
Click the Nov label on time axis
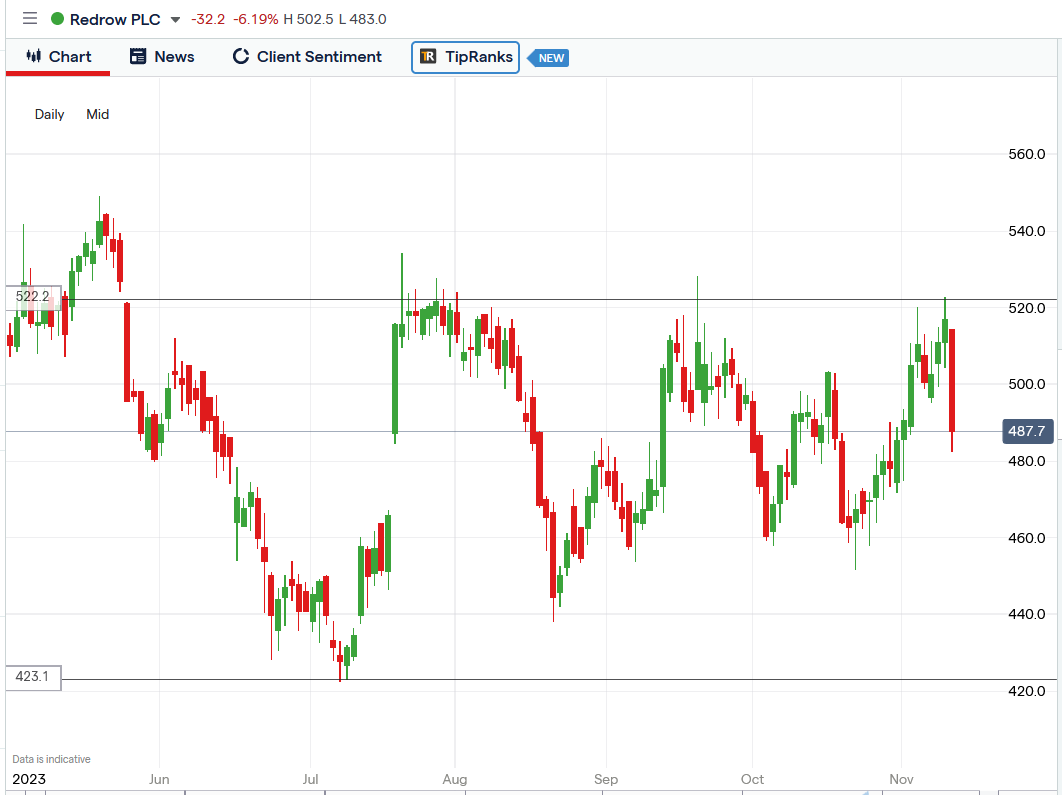click(901, 779)
